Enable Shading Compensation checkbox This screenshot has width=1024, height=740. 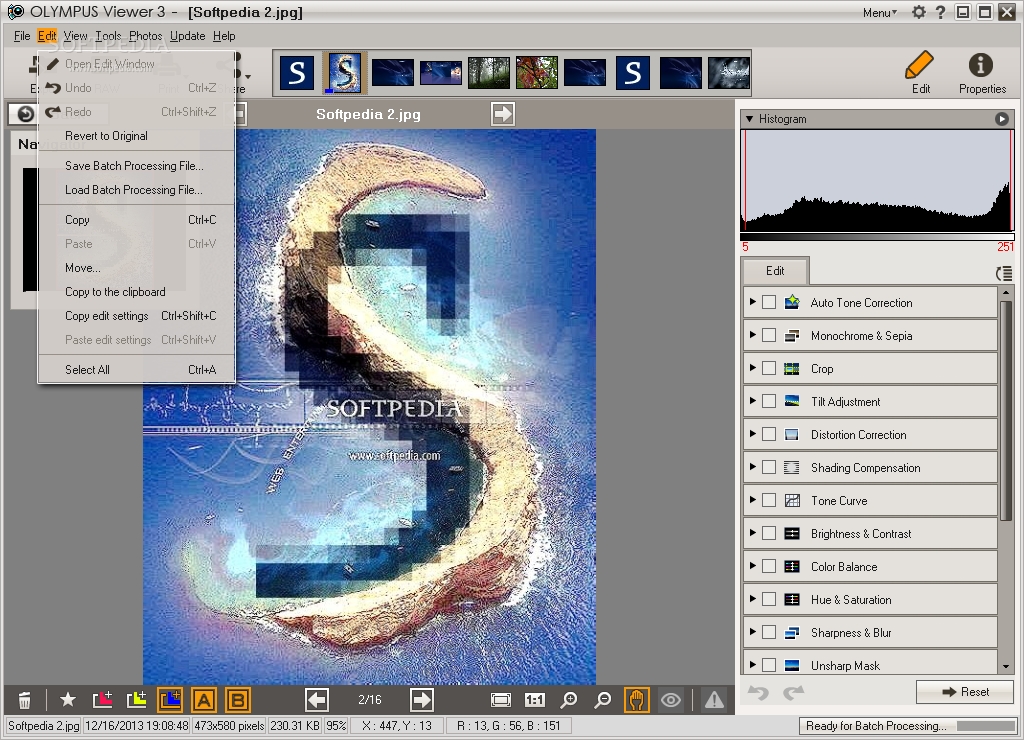[x=769, y=468]
